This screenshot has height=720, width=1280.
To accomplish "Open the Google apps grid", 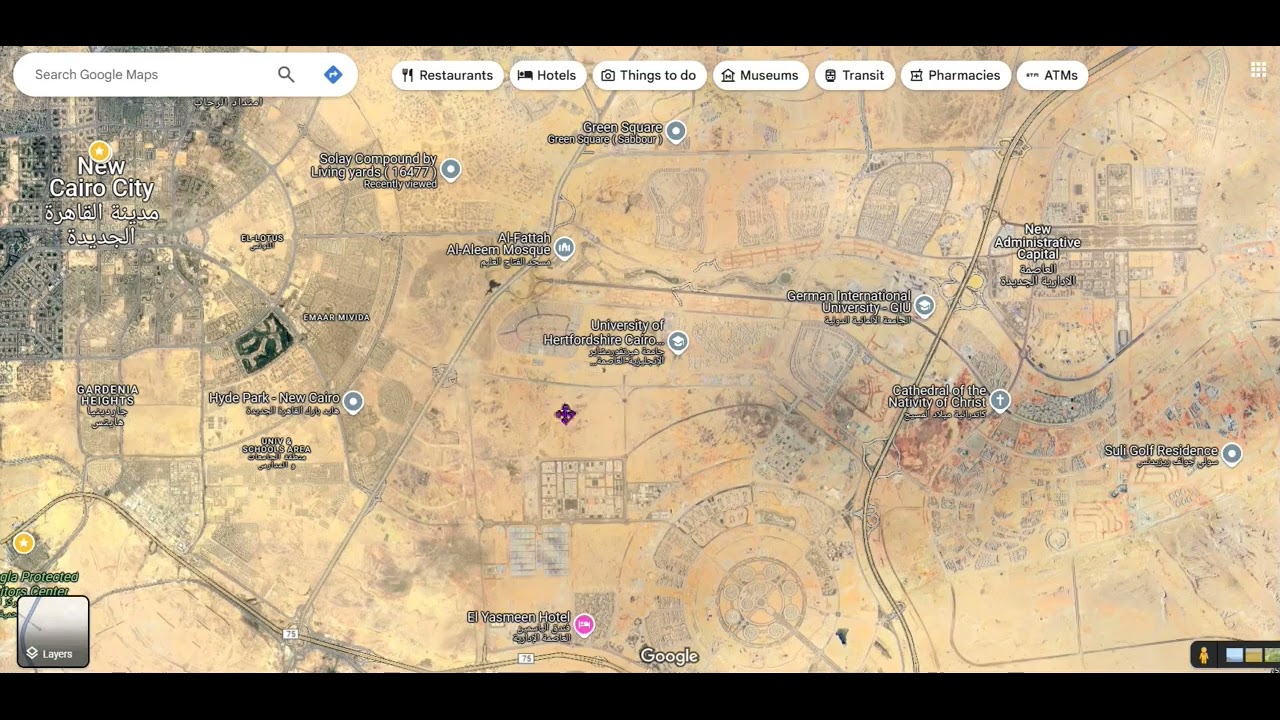I will pos(1258,69).
